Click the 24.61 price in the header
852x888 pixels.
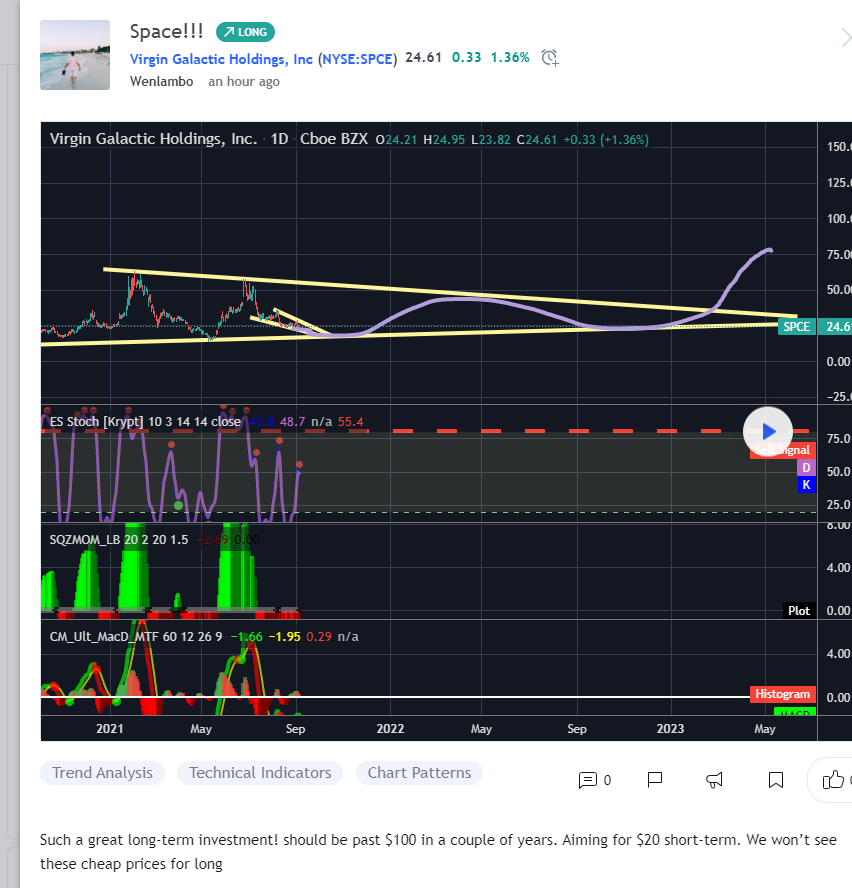(423, 58)
